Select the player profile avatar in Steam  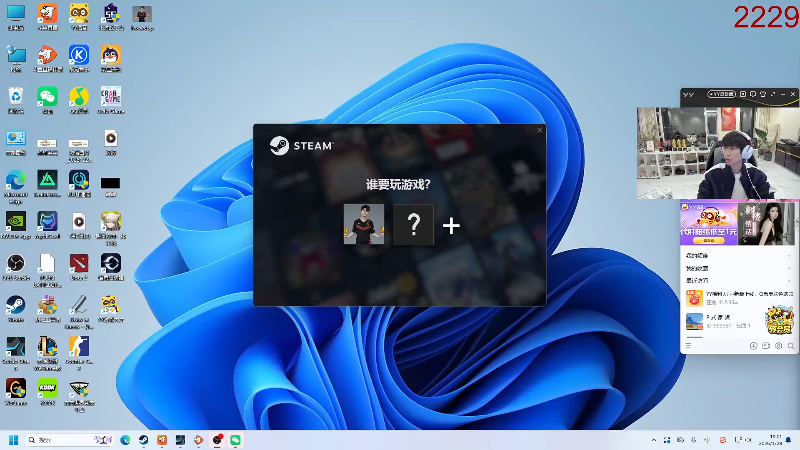pyautogui.click(x=364, y=224)
